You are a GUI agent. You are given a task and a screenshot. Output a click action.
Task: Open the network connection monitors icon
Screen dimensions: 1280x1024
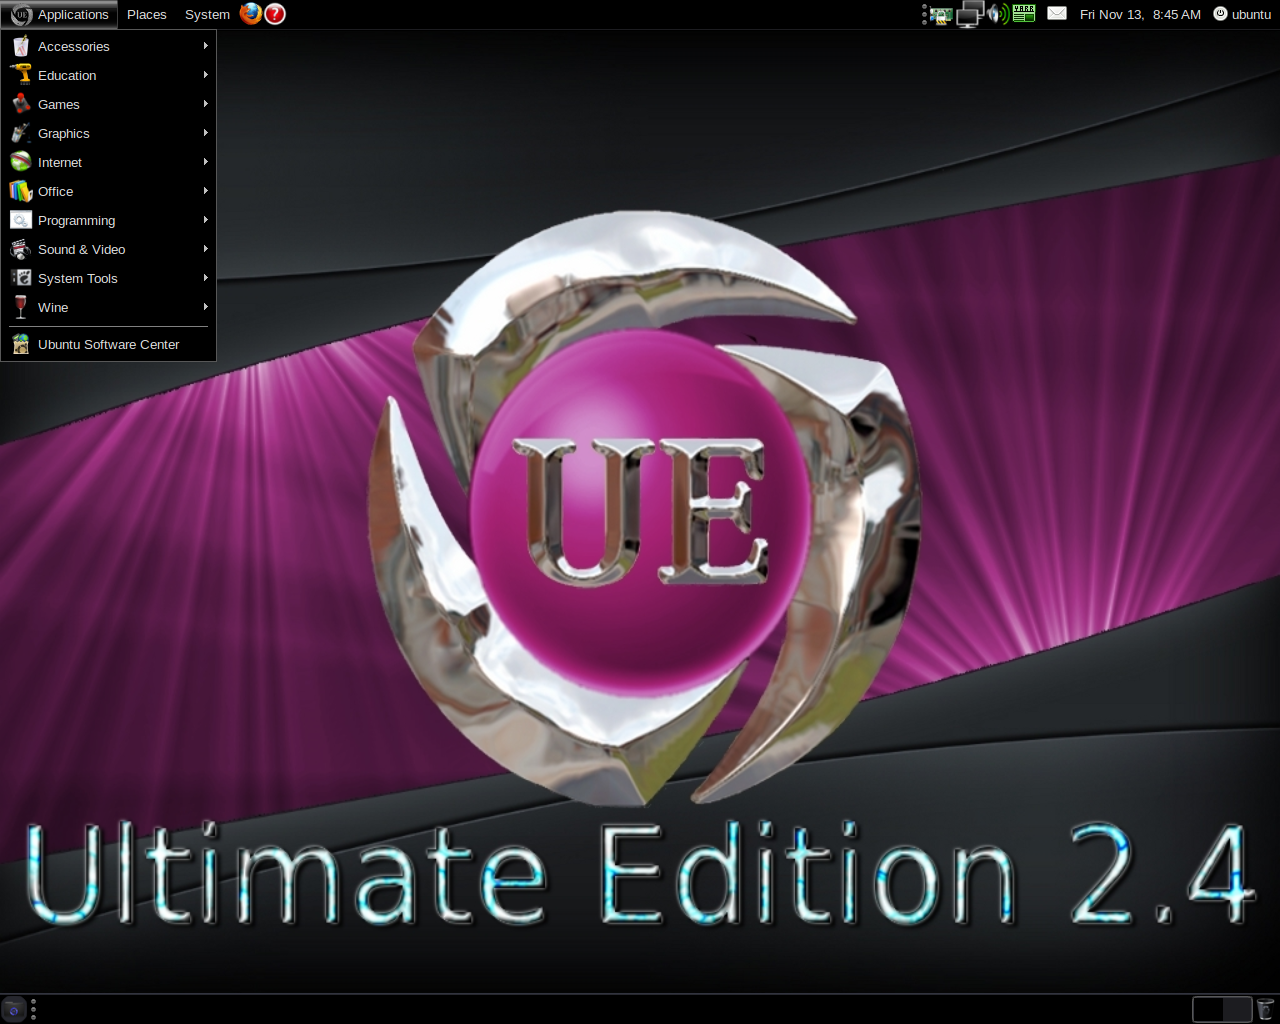point(970,14)
